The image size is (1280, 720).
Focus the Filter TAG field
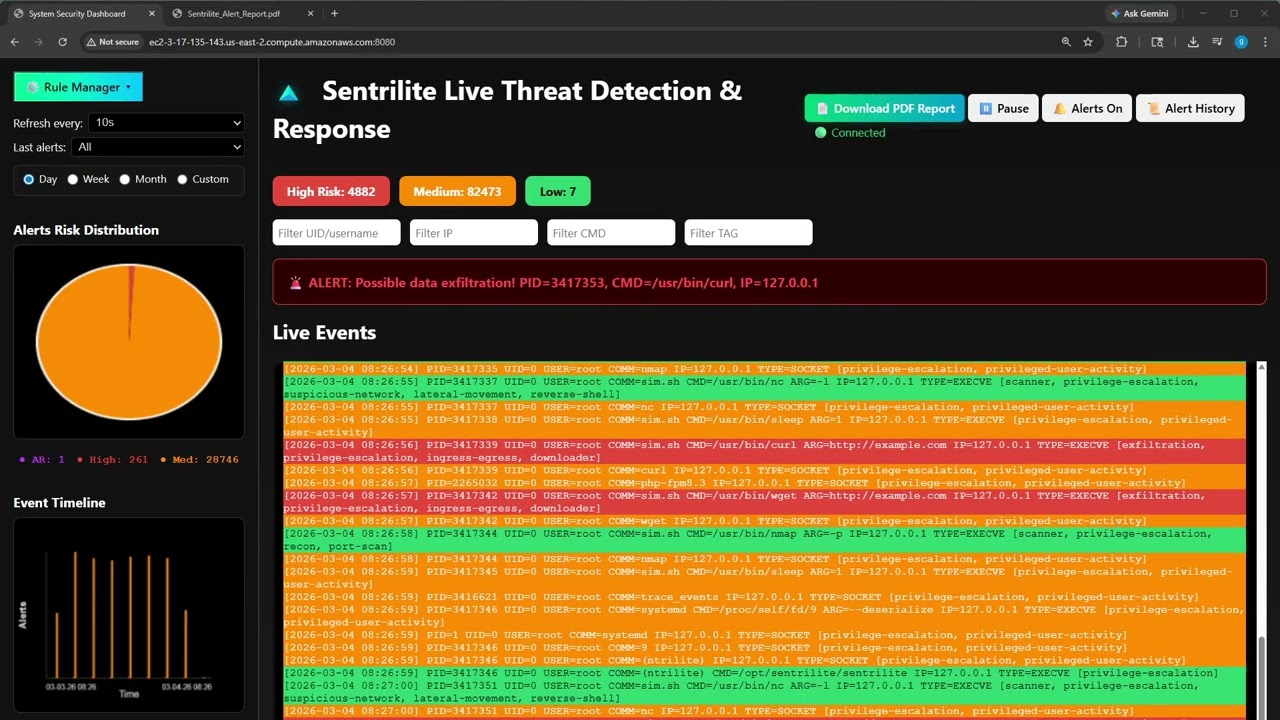748,233
